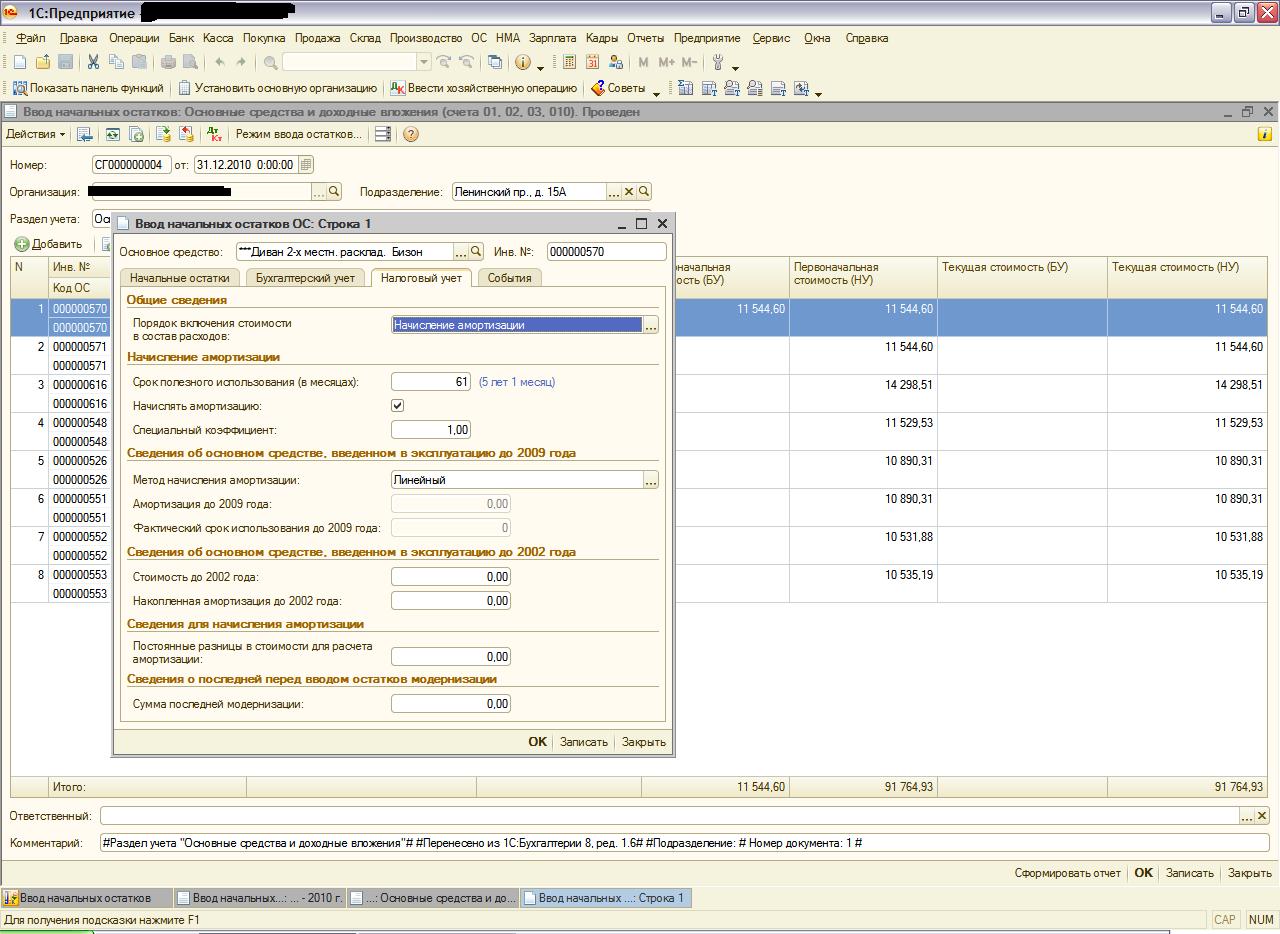This screenshot has width=1280, height=934.
Task: Open the Файл menu
Action: point(31,38)
